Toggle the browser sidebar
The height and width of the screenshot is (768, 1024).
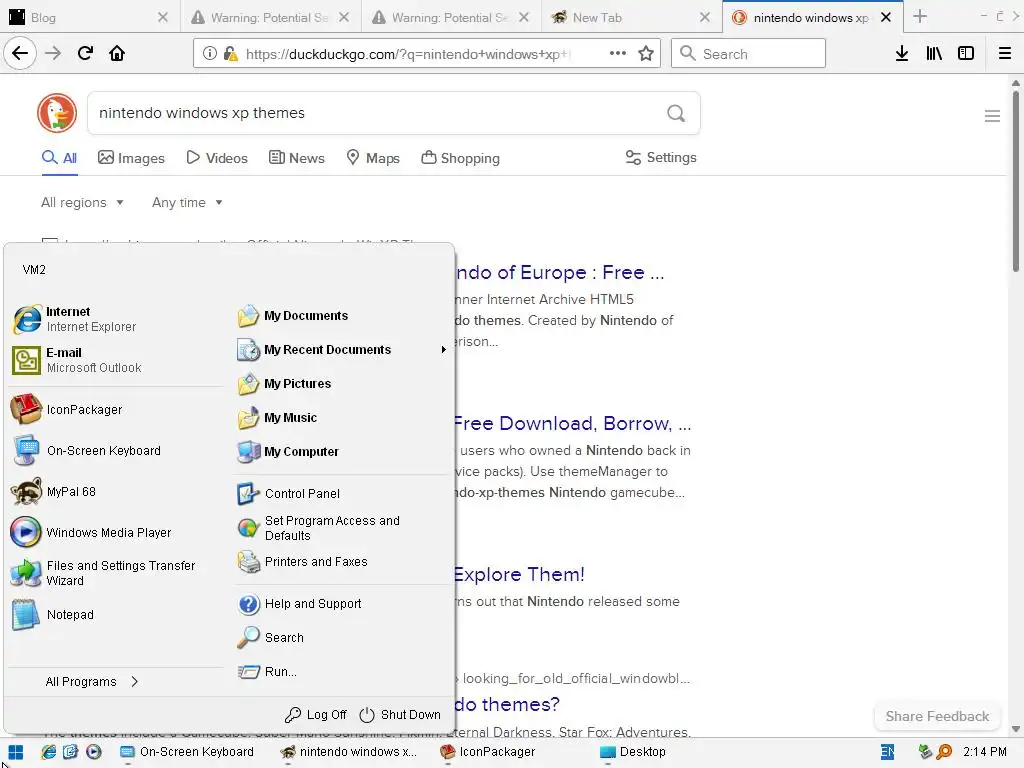pos(966,54)
